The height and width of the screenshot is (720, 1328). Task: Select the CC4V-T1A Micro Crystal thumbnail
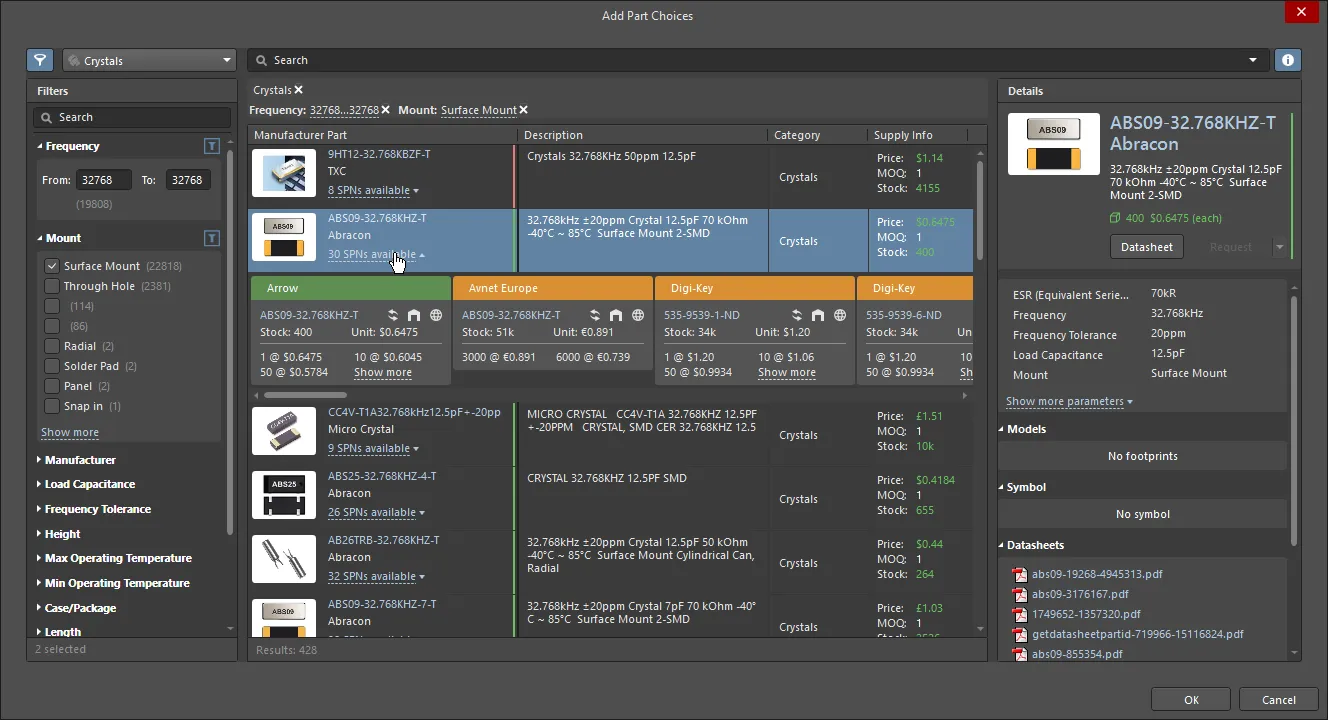284,431
